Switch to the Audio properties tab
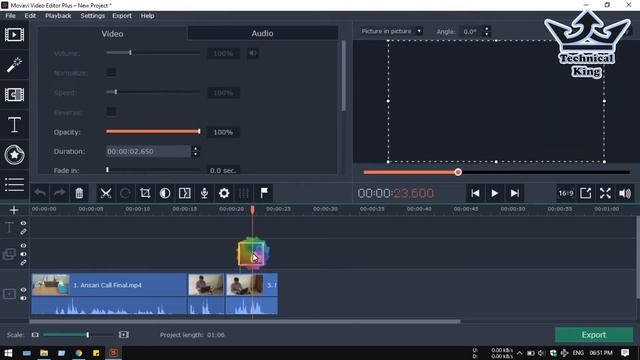The width and height of the screenshot is (640, 360). click(262, 33)
